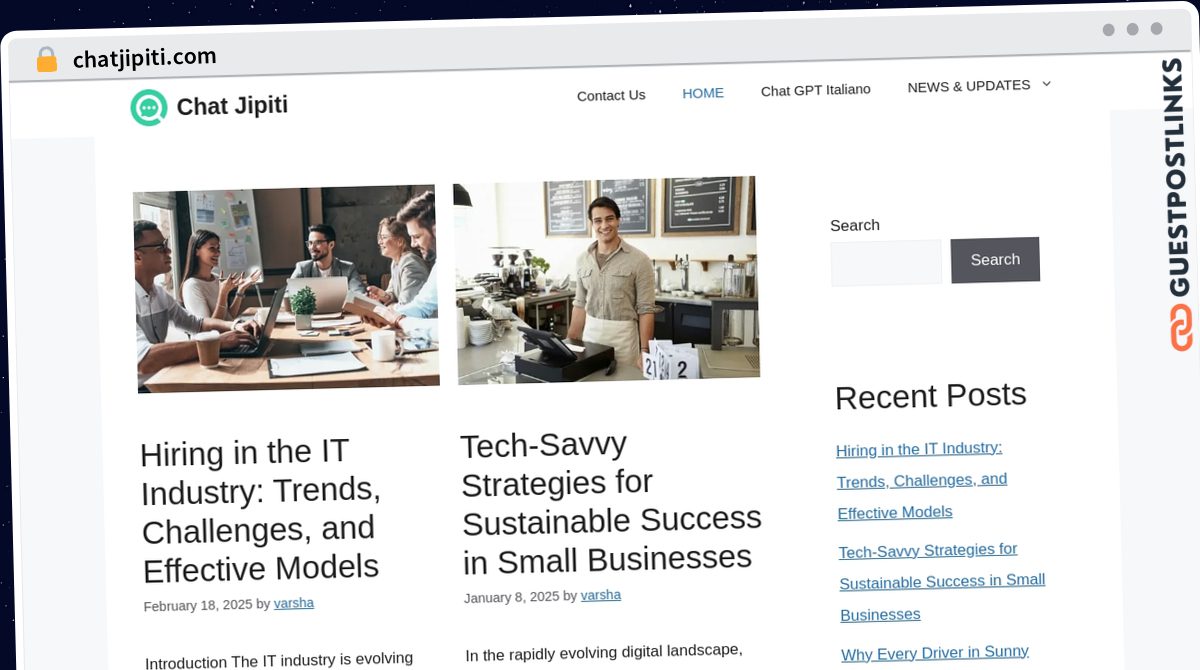Click author varsha under the January 8 post

(x=601, y=595)
